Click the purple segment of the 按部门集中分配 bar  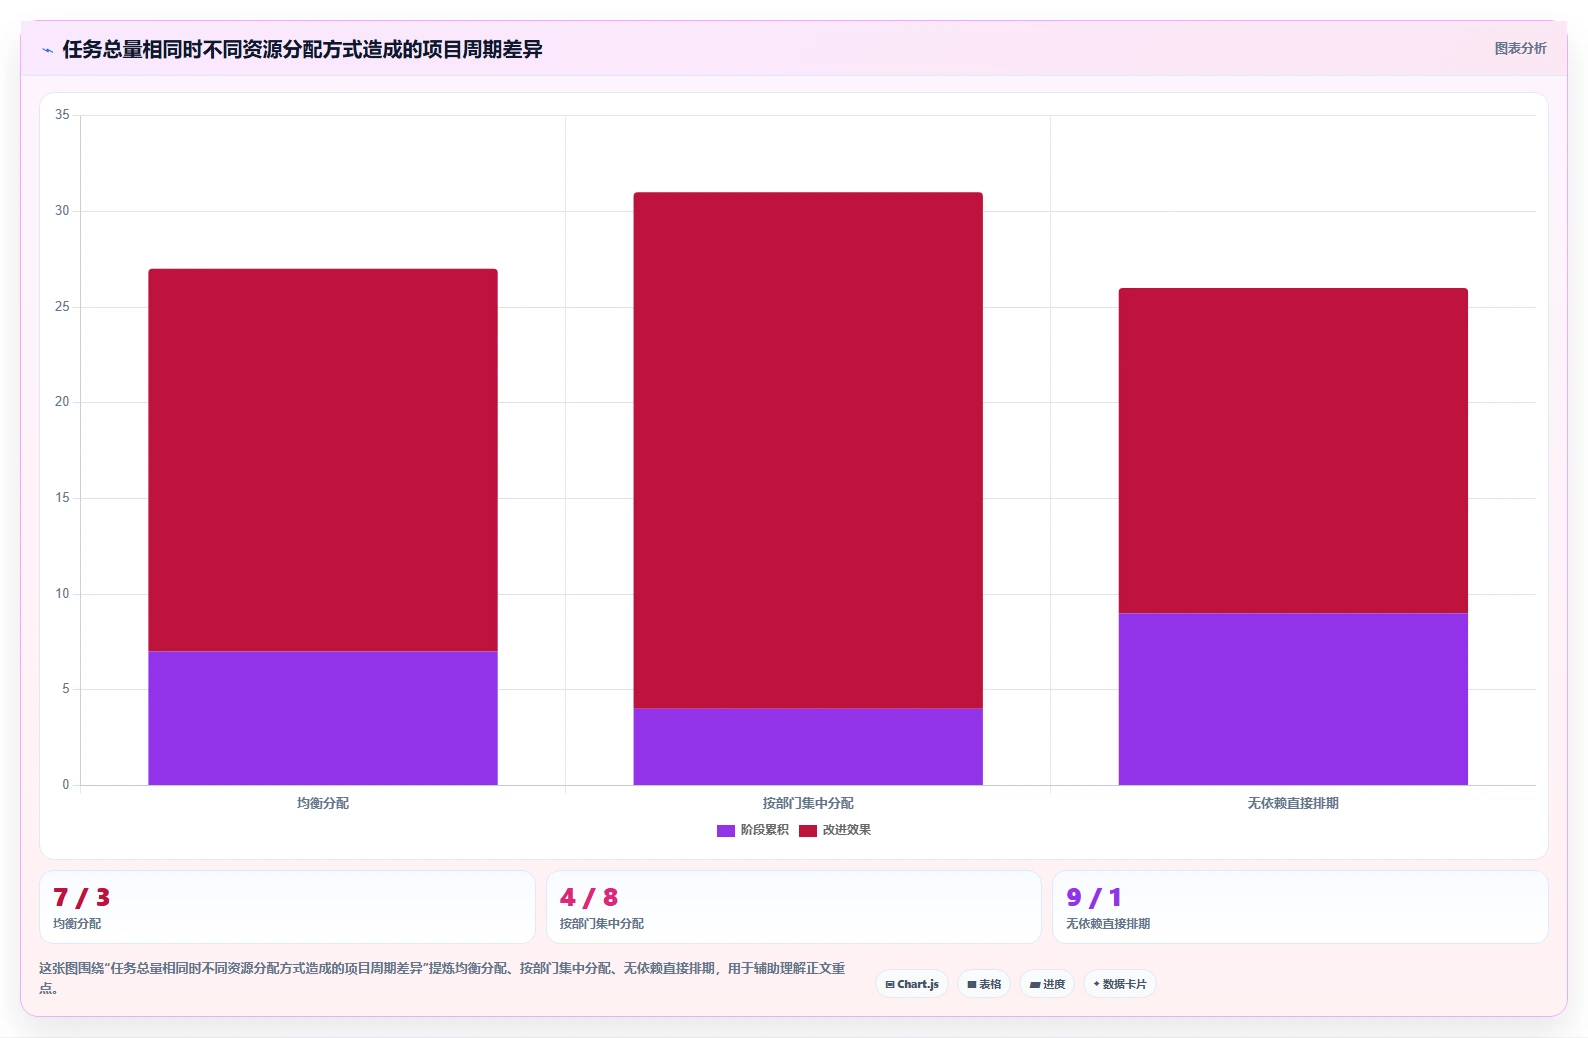click(808, 747)
